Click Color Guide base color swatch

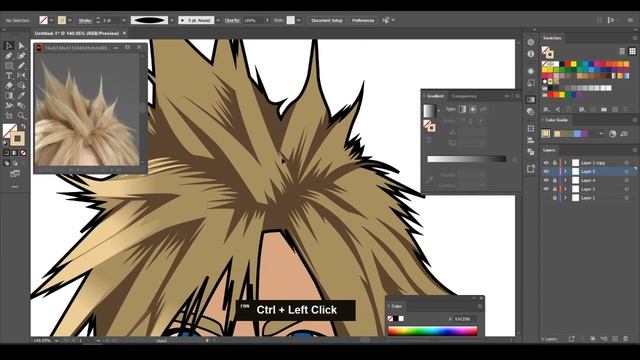pyautogui.click(x=546, y=133)
